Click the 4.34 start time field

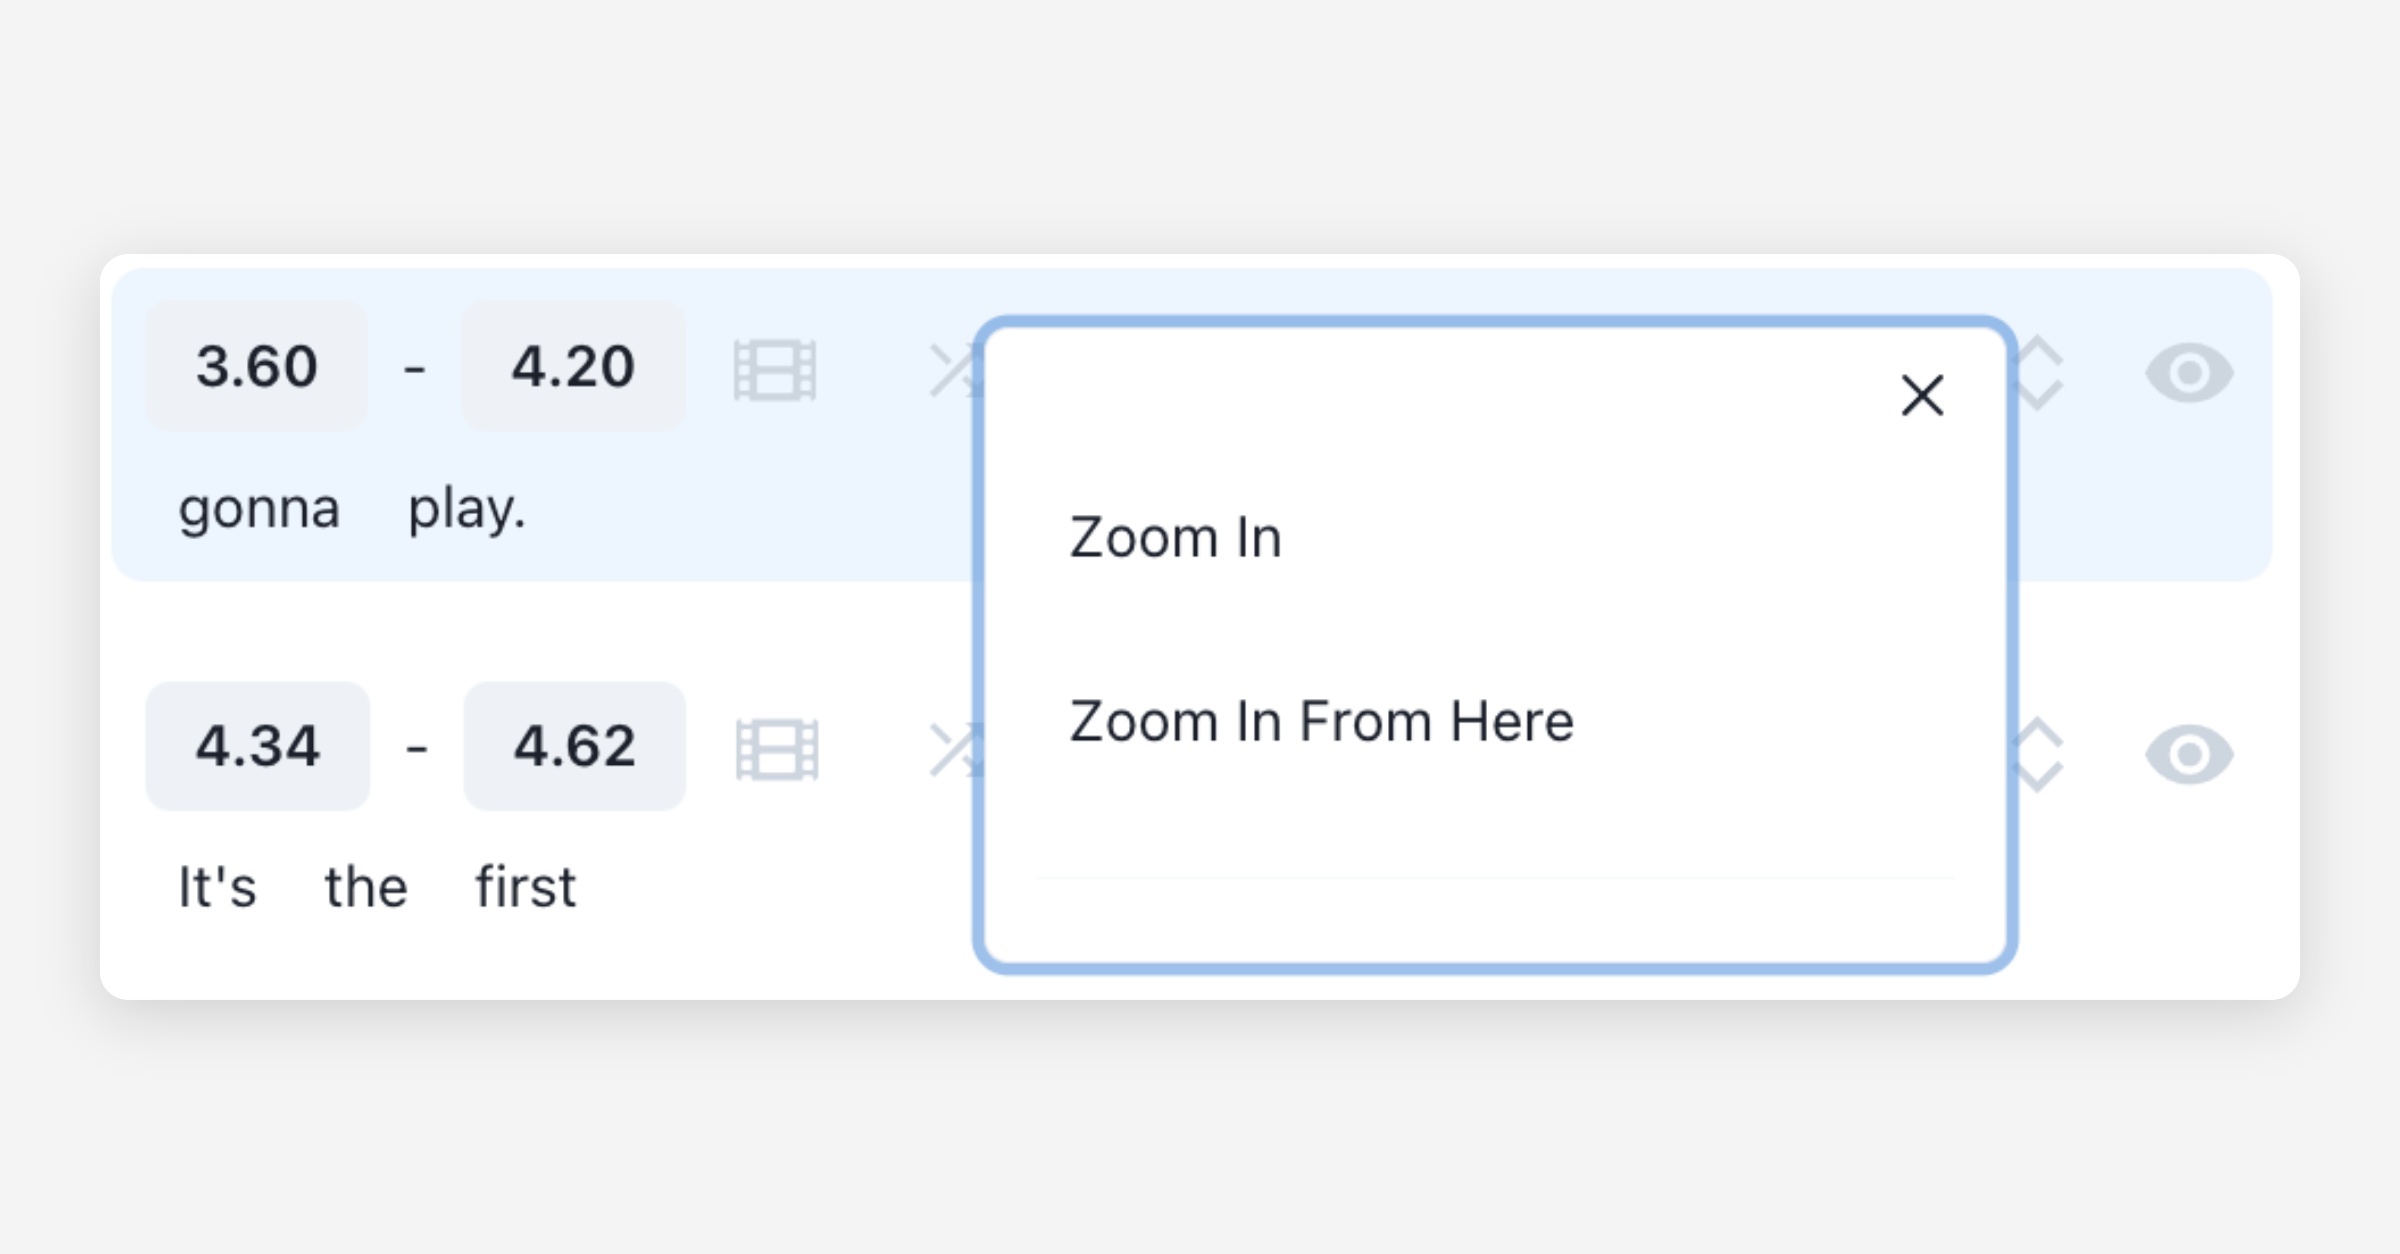click(x=258, y=746)
